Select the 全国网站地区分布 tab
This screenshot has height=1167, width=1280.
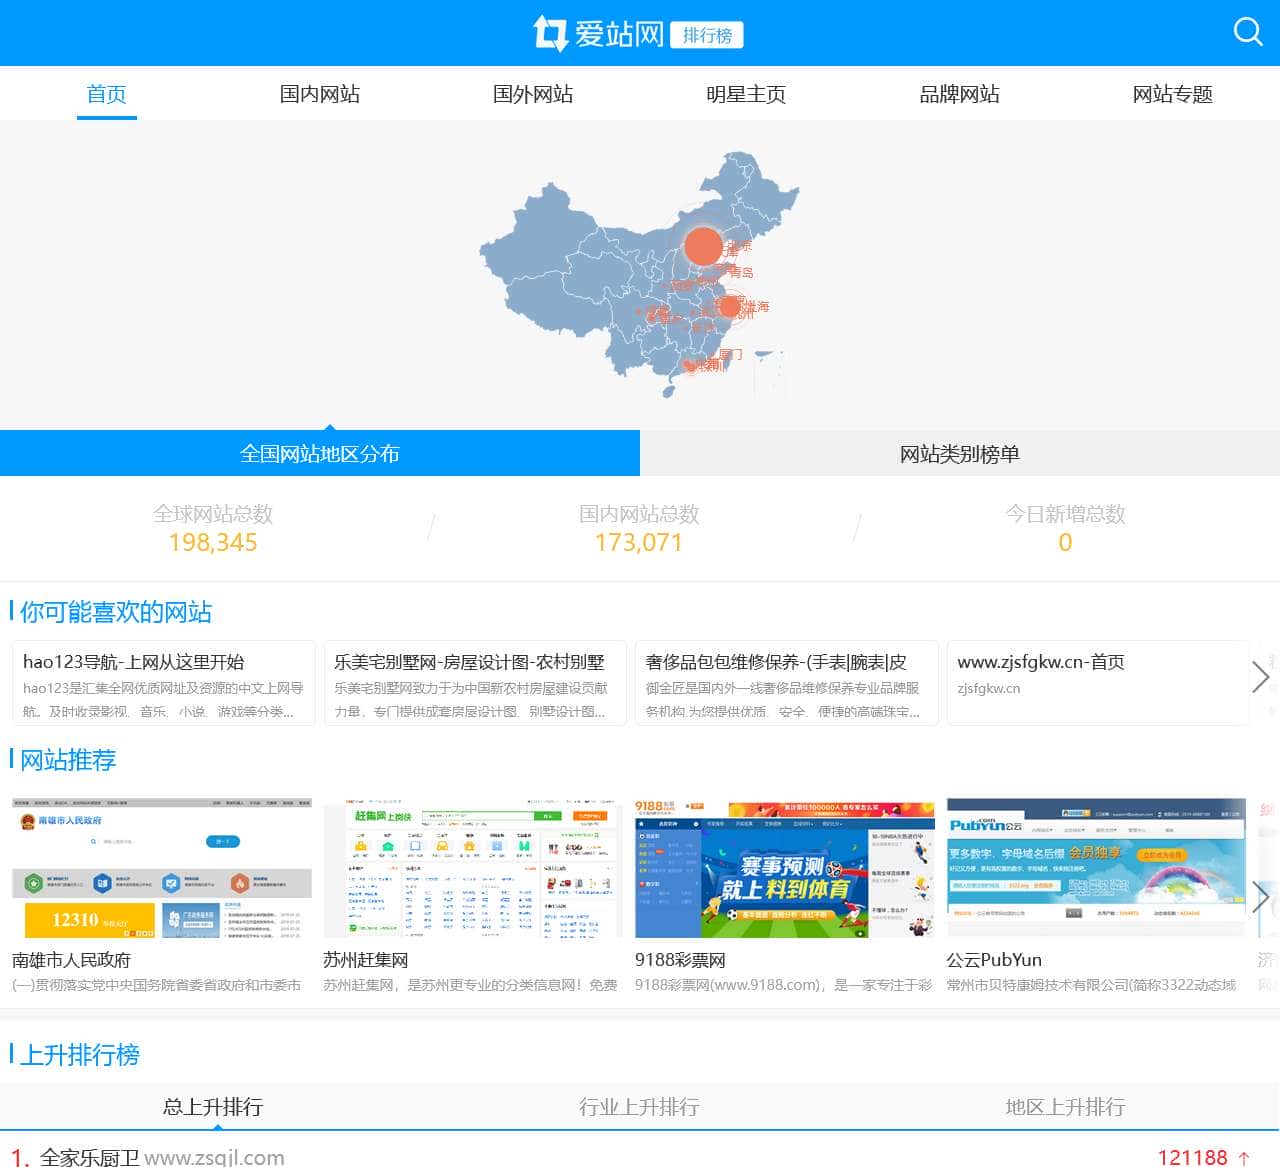point(319,453)
